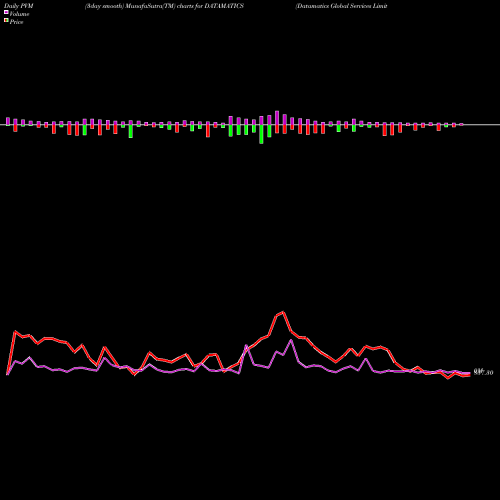Click the longest green bar below baseline
This screenshot has width=500, height=500.
pyautogui.click(x=261, y=134)
